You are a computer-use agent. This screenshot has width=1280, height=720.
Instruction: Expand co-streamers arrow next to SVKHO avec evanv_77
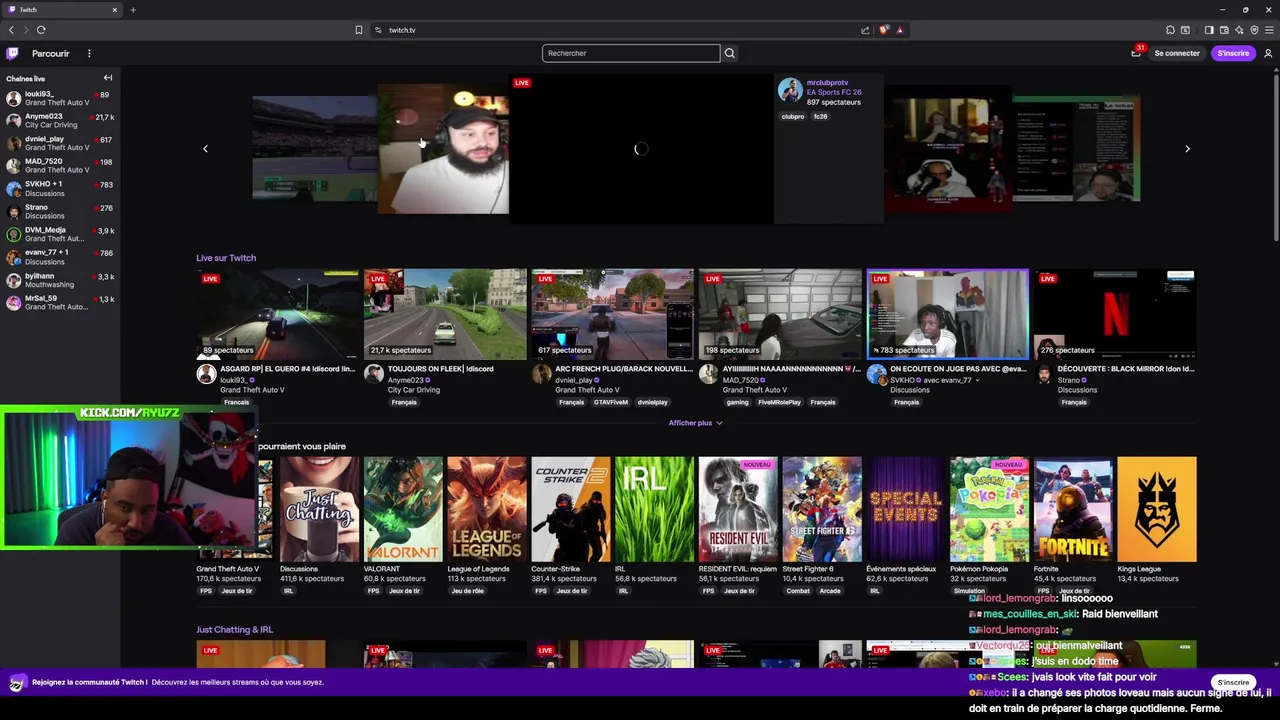[977, 380]
